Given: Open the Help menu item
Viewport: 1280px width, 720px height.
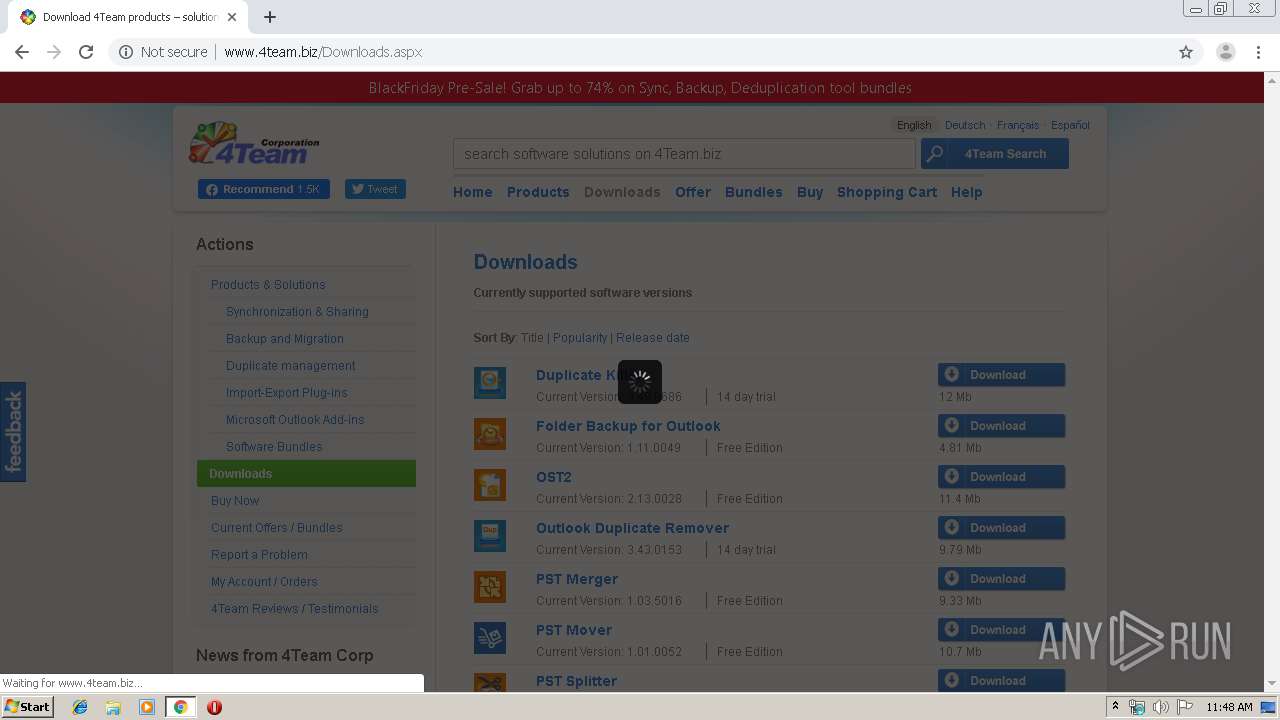Looking at the screenshot, I should pyautogui.click(x=967, y=192).
